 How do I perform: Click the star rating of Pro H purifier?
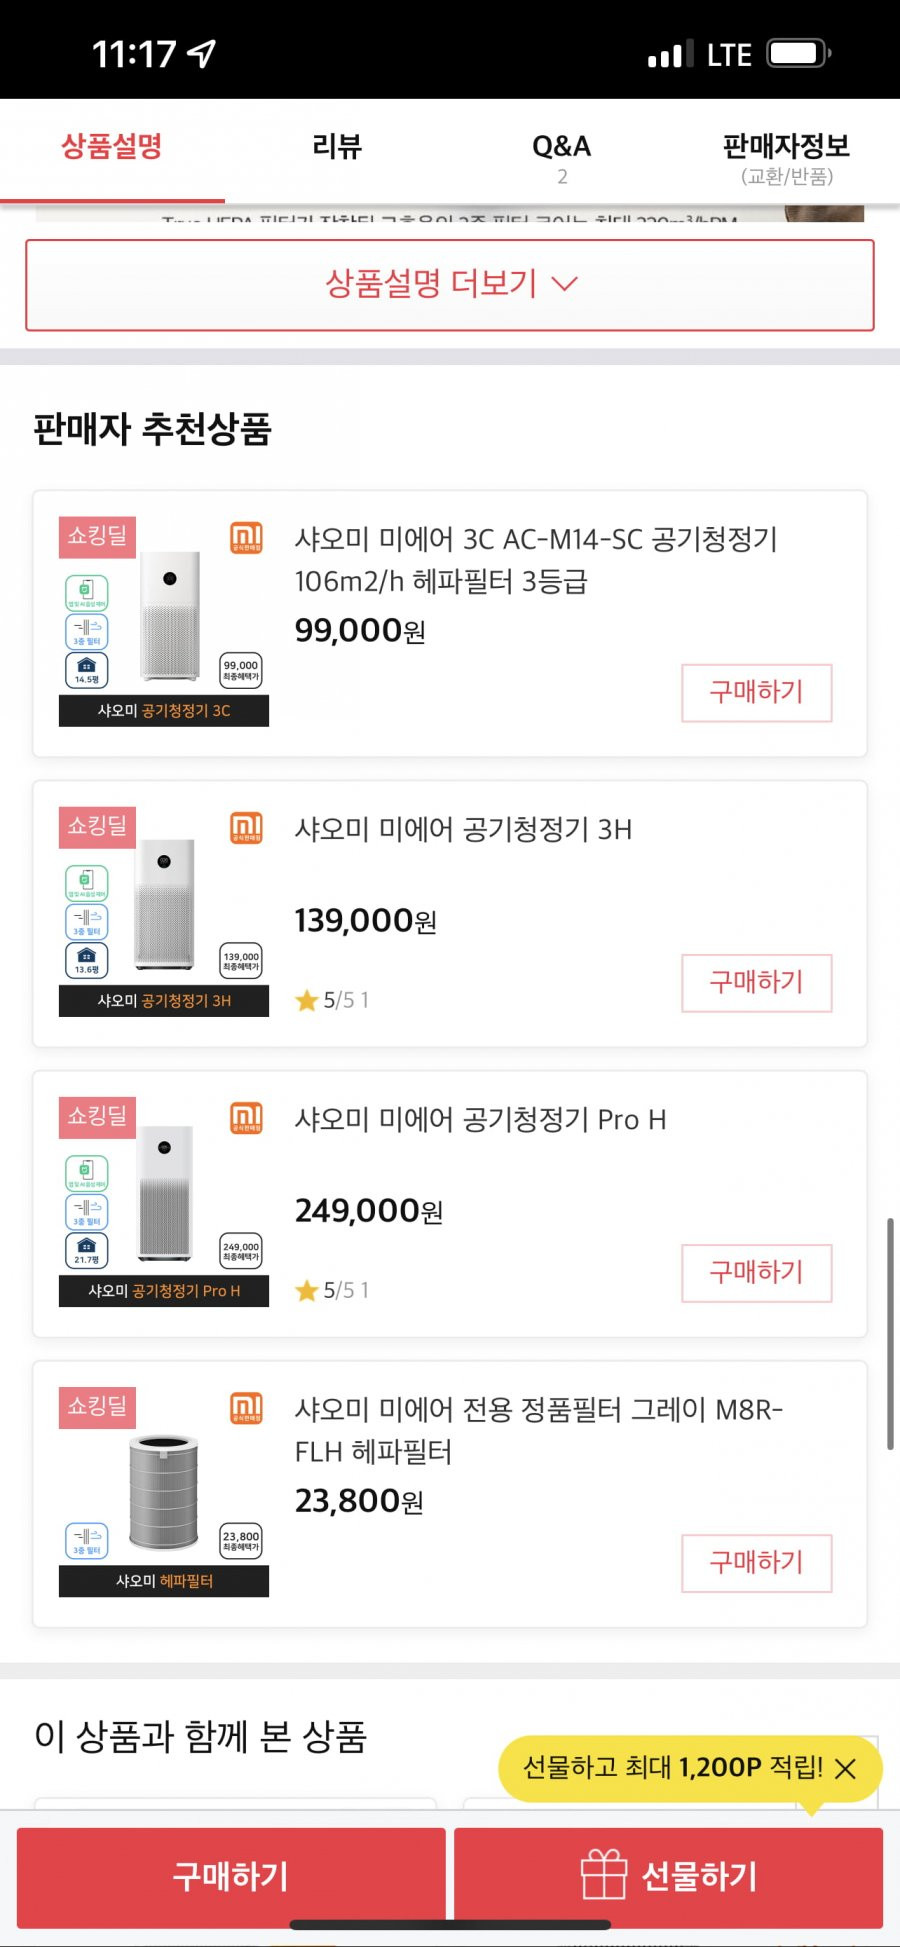[x=332, y=1290]
